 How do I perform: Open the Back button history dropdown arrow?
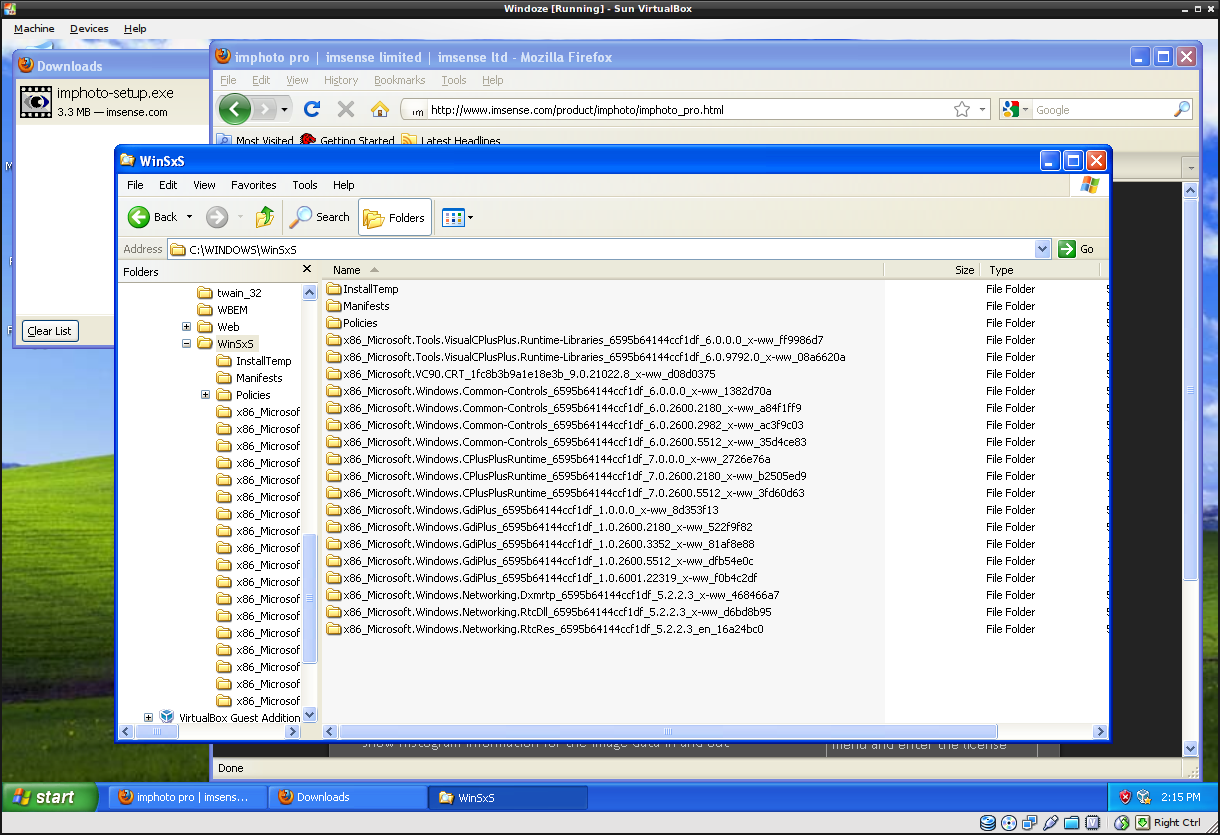click(x=189, y=217)
